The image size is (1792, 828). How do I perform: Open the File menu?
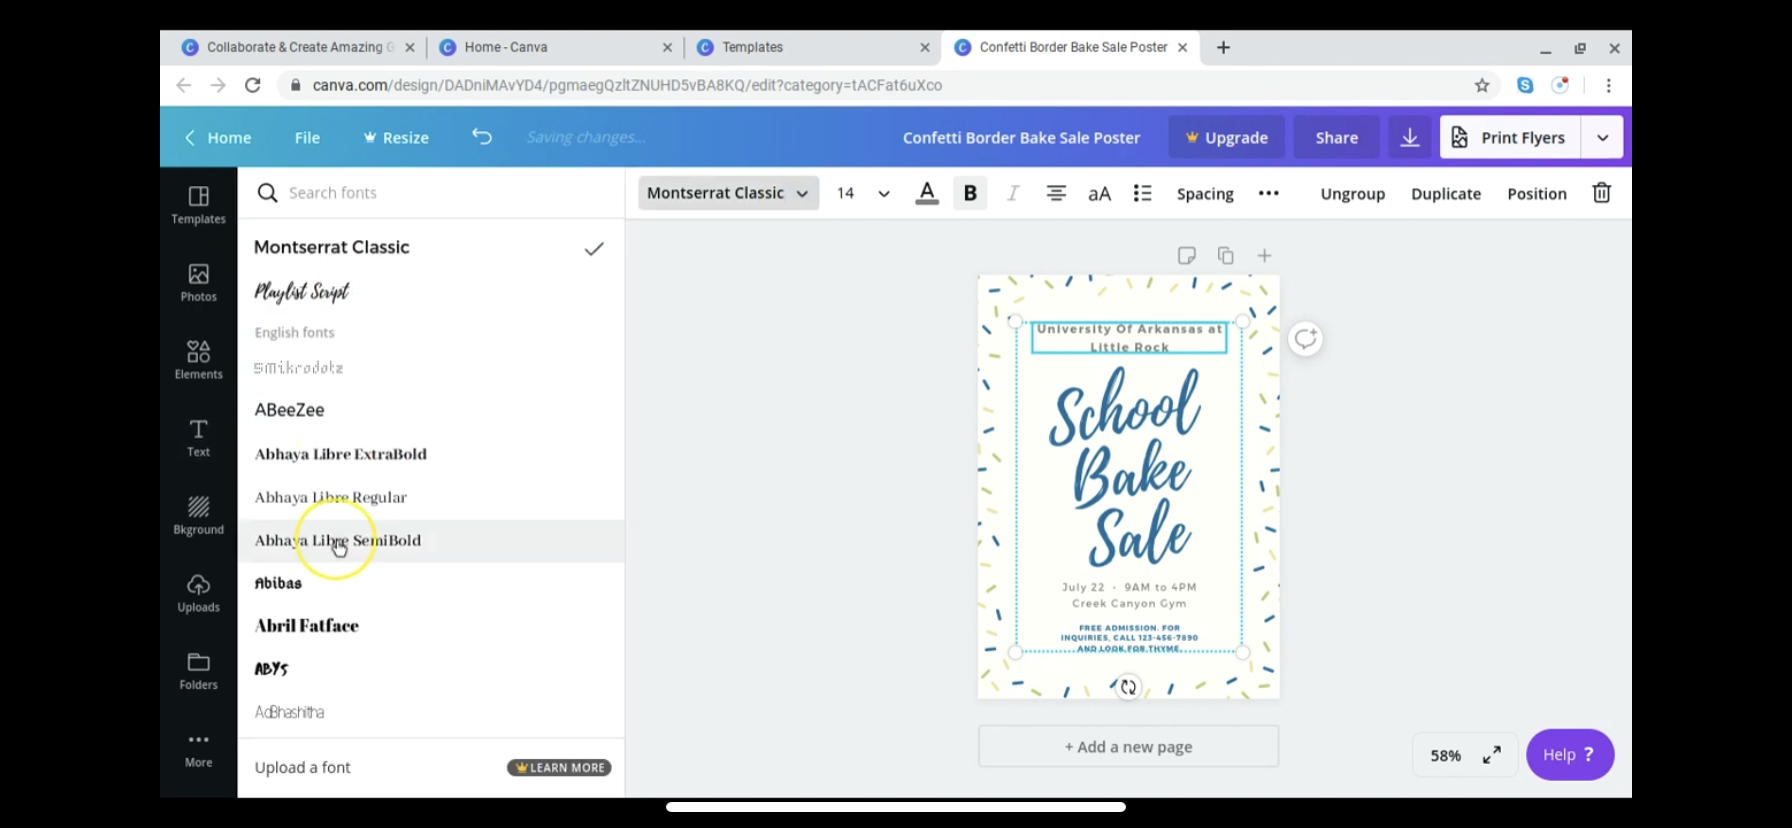pyautogui.click(x=307, y=138)
